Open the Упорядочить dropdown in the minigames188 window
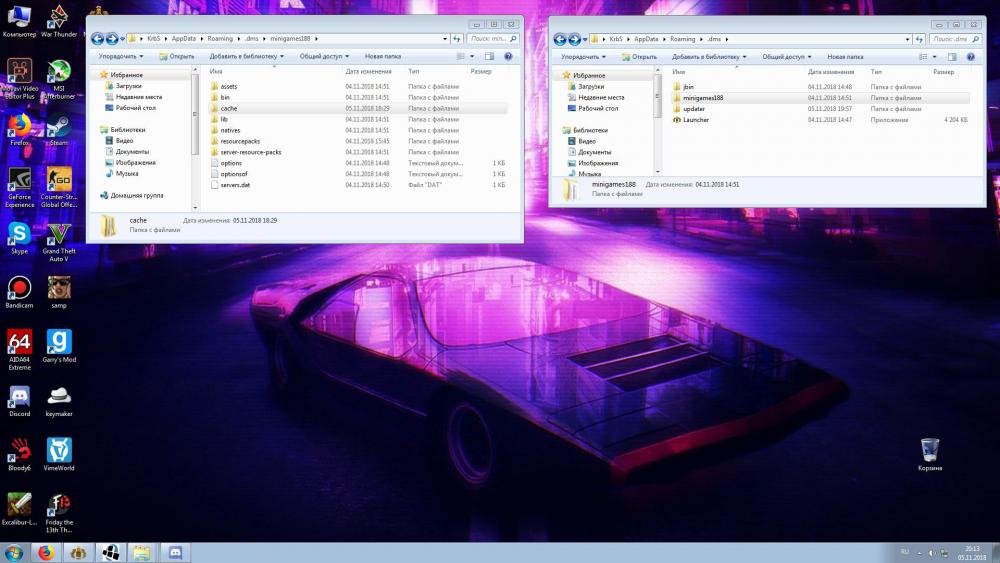This screenshot has height=563, width=1000. point(121,57)
